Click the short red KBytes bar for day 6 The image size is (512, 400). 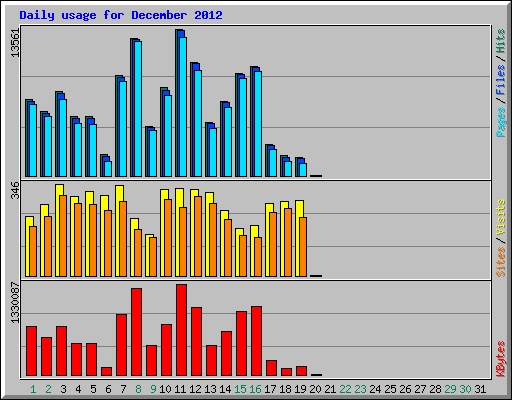(x=106, y=371)
